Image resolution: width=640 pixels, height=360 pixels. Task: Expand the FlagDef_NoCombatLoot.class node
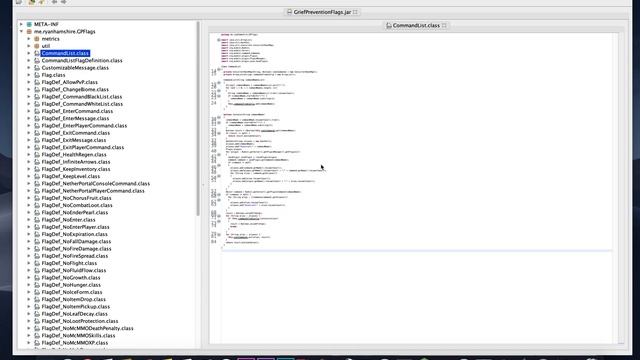click(29, 205)
